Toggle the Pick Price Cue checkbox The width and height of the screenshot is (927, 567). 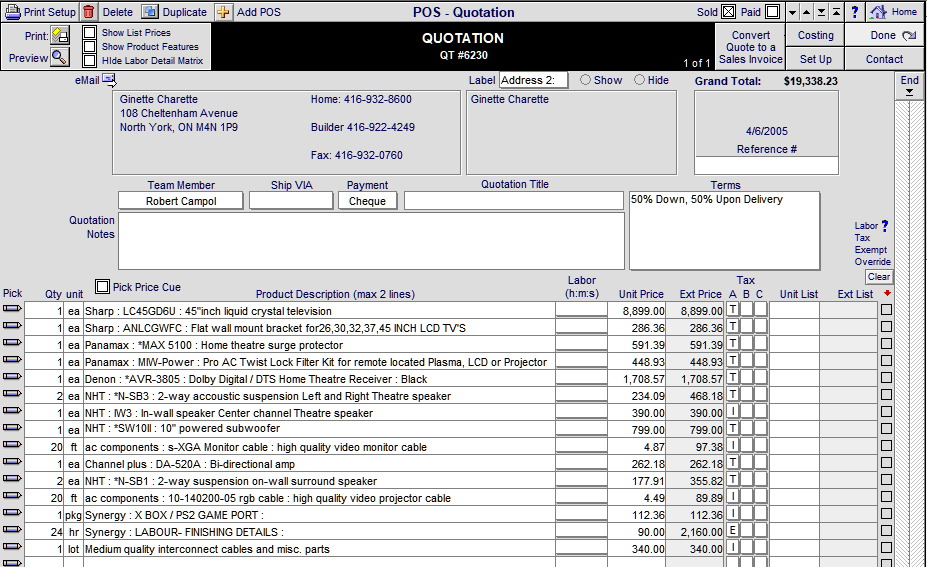point(102,287)
